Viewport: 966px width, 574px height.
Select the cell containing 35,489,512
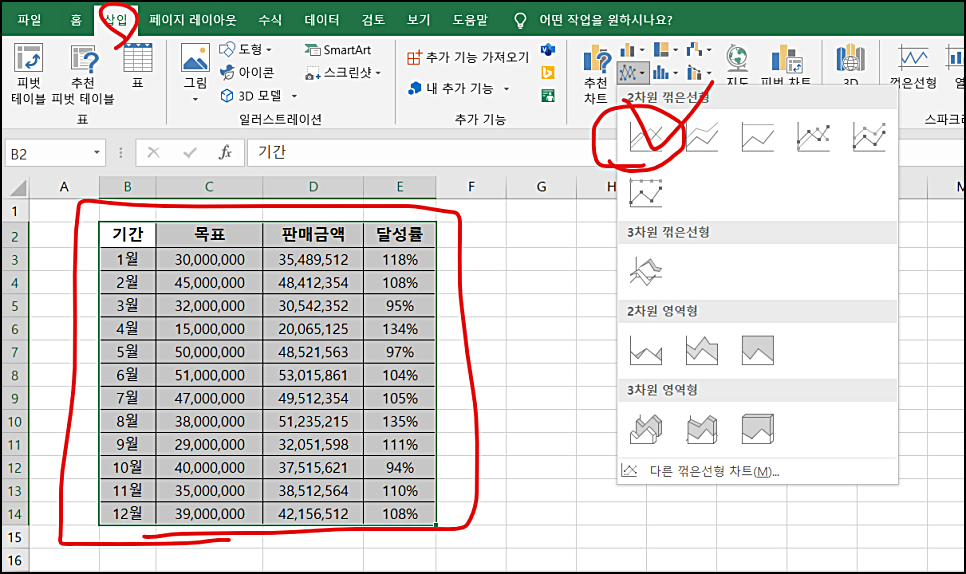pos(313,260)
